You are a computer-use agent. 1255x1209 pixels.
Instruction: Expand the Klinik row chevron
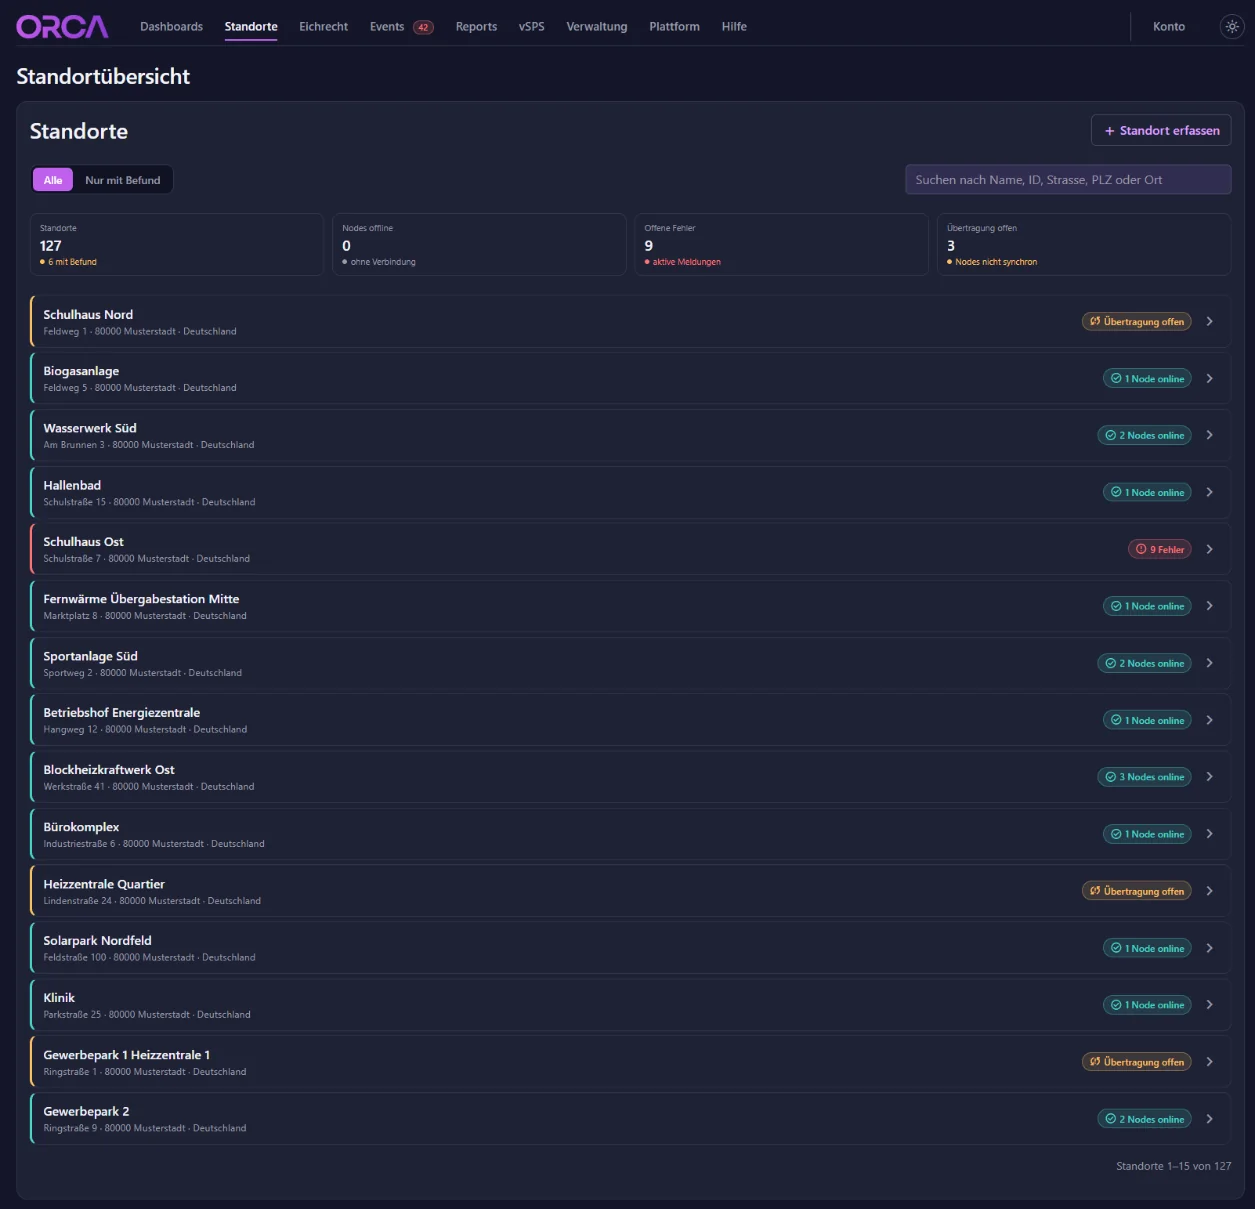click(x=1210, y=1005)
